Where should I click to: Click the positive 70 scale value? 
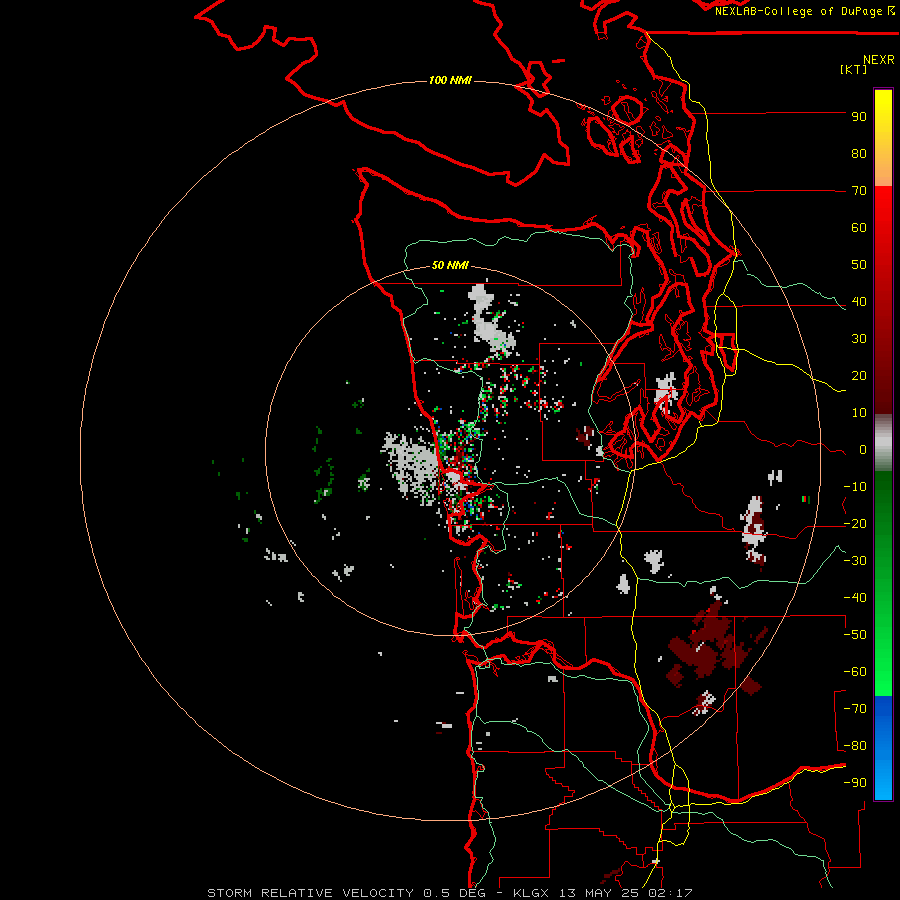coord(859,191)
